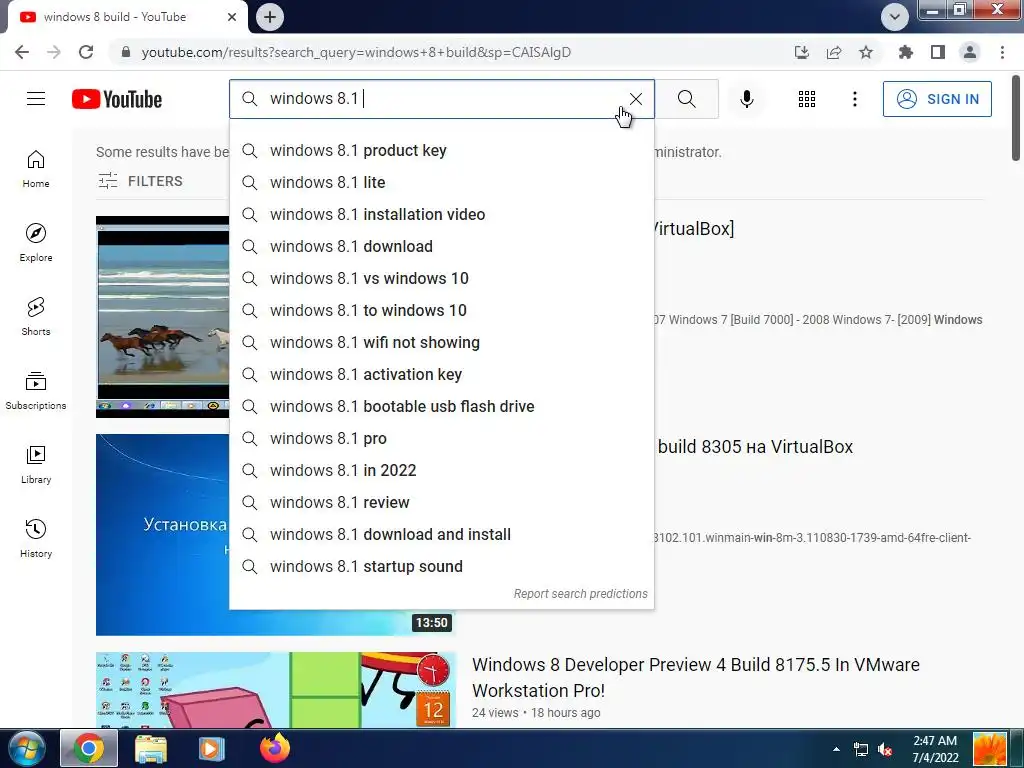This screenshot has height=768, width=1024.
Task: Select suggestion 'windows 8.1 installation video'
Action: 441,214
